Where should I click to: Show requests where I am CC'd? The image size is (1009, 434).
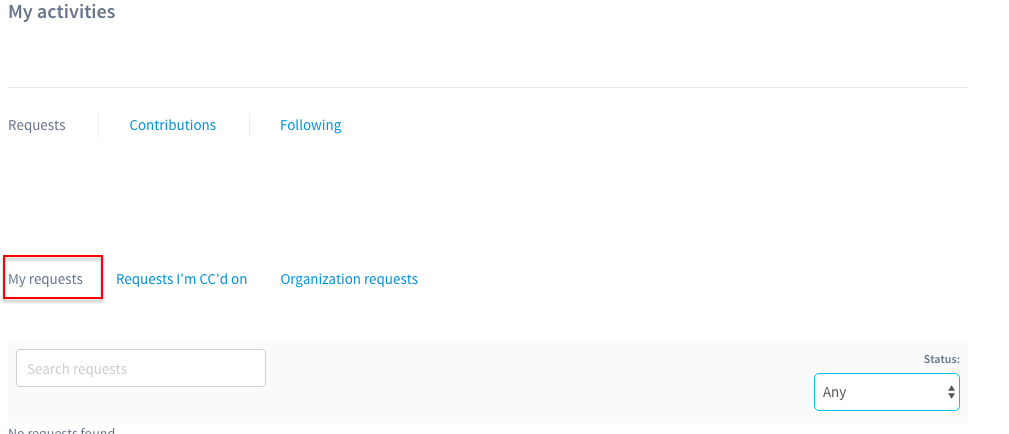(x=181, y=279)
